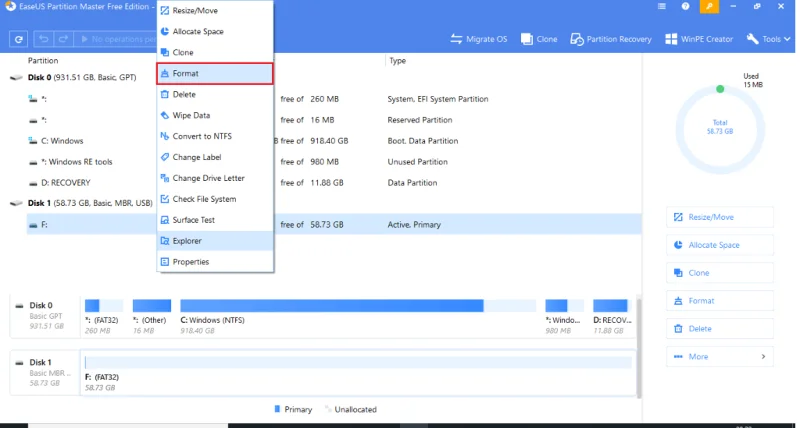Select Format in the context menu
The height and width of the screenshot is (428, 800).
pyautogui.click(x=215, y=73)
